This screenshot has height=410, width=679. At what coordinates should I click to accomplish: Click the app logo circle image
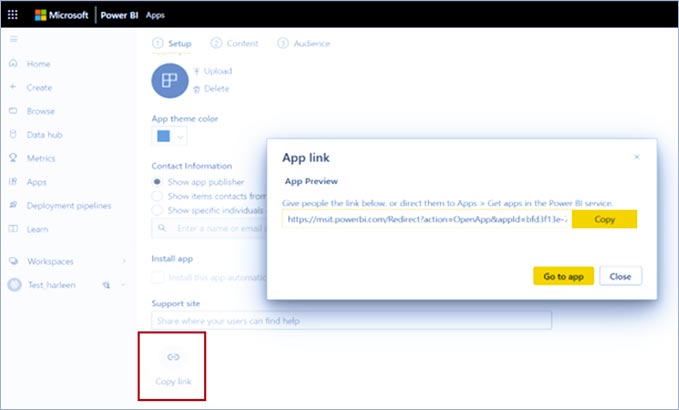(170, 81)
